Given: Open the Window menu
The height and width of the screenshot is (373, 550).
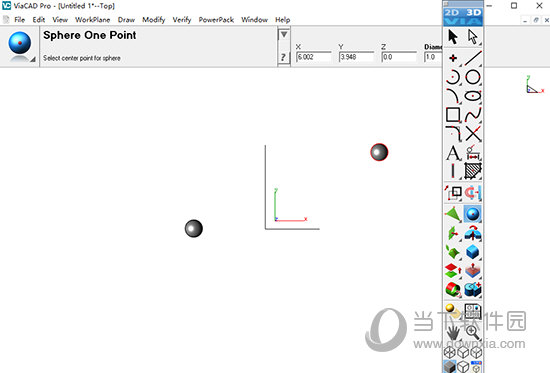Looking at the screenshot, I should (254, 20).
